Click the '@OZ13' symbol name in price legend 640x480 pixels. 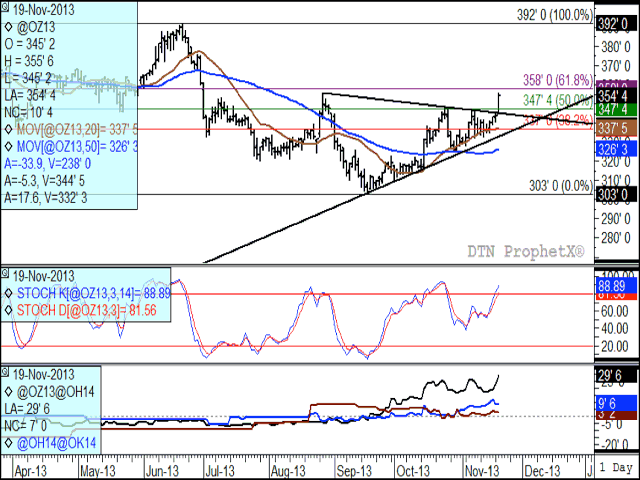[36, 27]
